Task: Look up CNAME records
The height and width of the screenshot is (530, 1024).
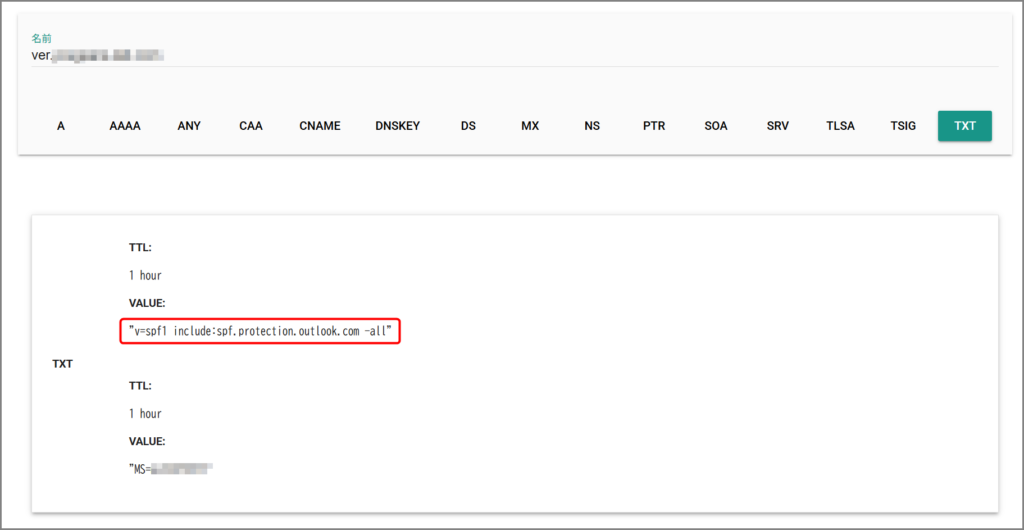Action: (x=320, y=126)
